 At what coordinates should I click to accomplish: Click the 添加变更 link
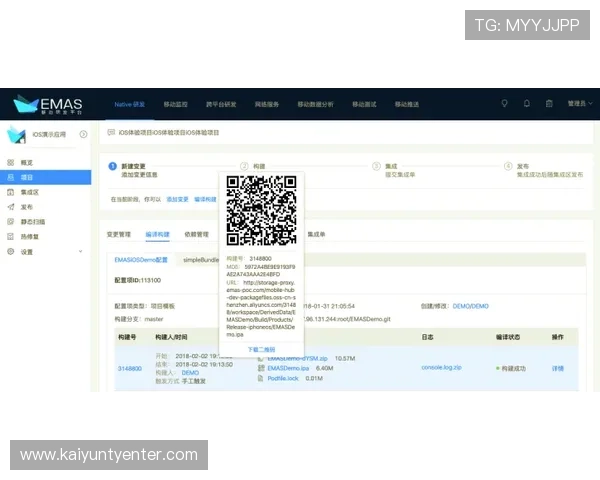tap(178, 199)
